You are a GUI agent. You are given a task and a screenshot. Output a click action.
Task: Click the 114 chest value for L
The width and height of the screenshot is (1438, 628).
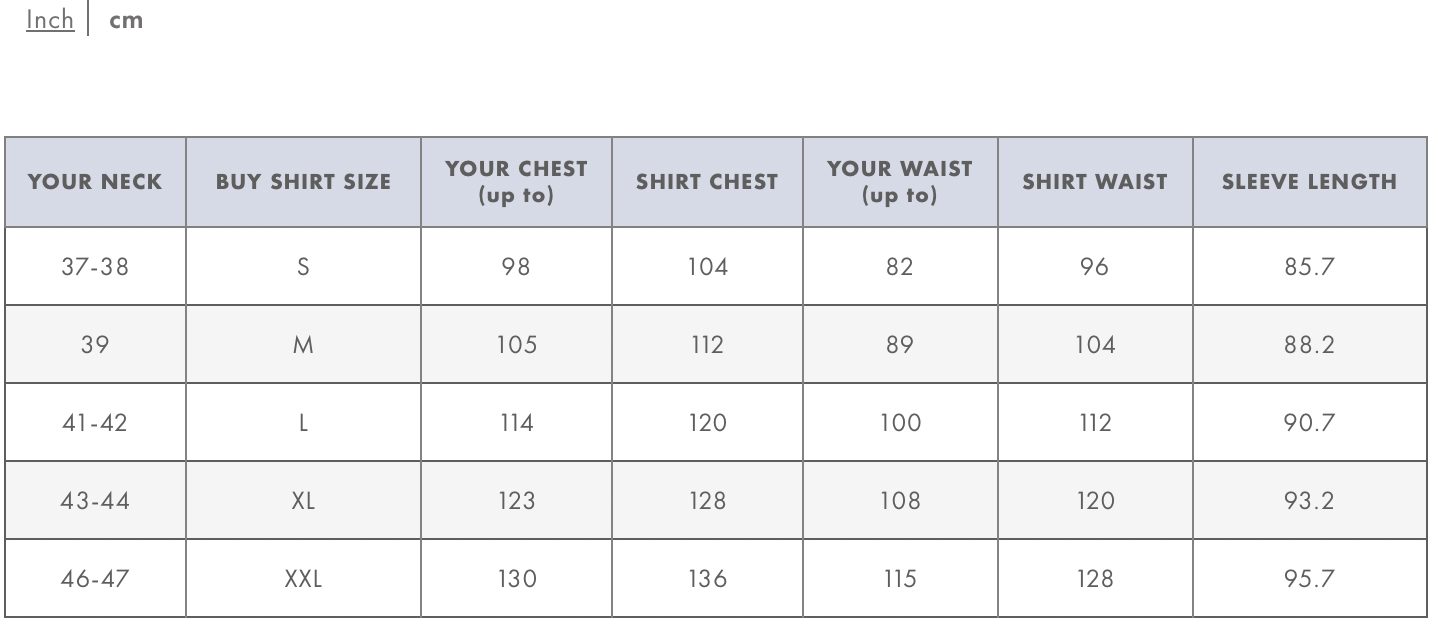click(516, 422)
